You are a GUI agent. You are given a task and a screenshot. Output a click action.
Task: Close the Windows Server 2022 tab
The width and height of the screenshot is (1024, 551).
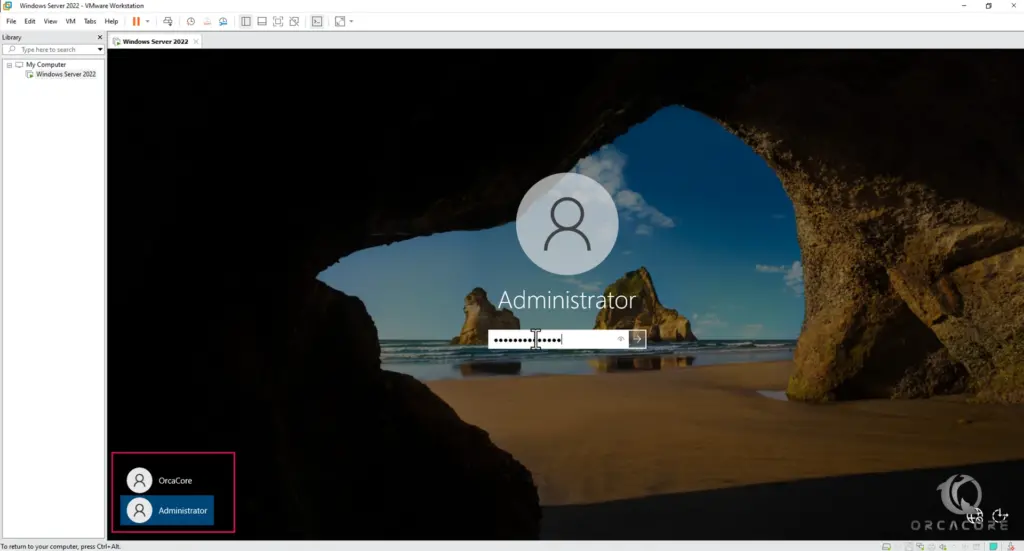tap(196, 41)
